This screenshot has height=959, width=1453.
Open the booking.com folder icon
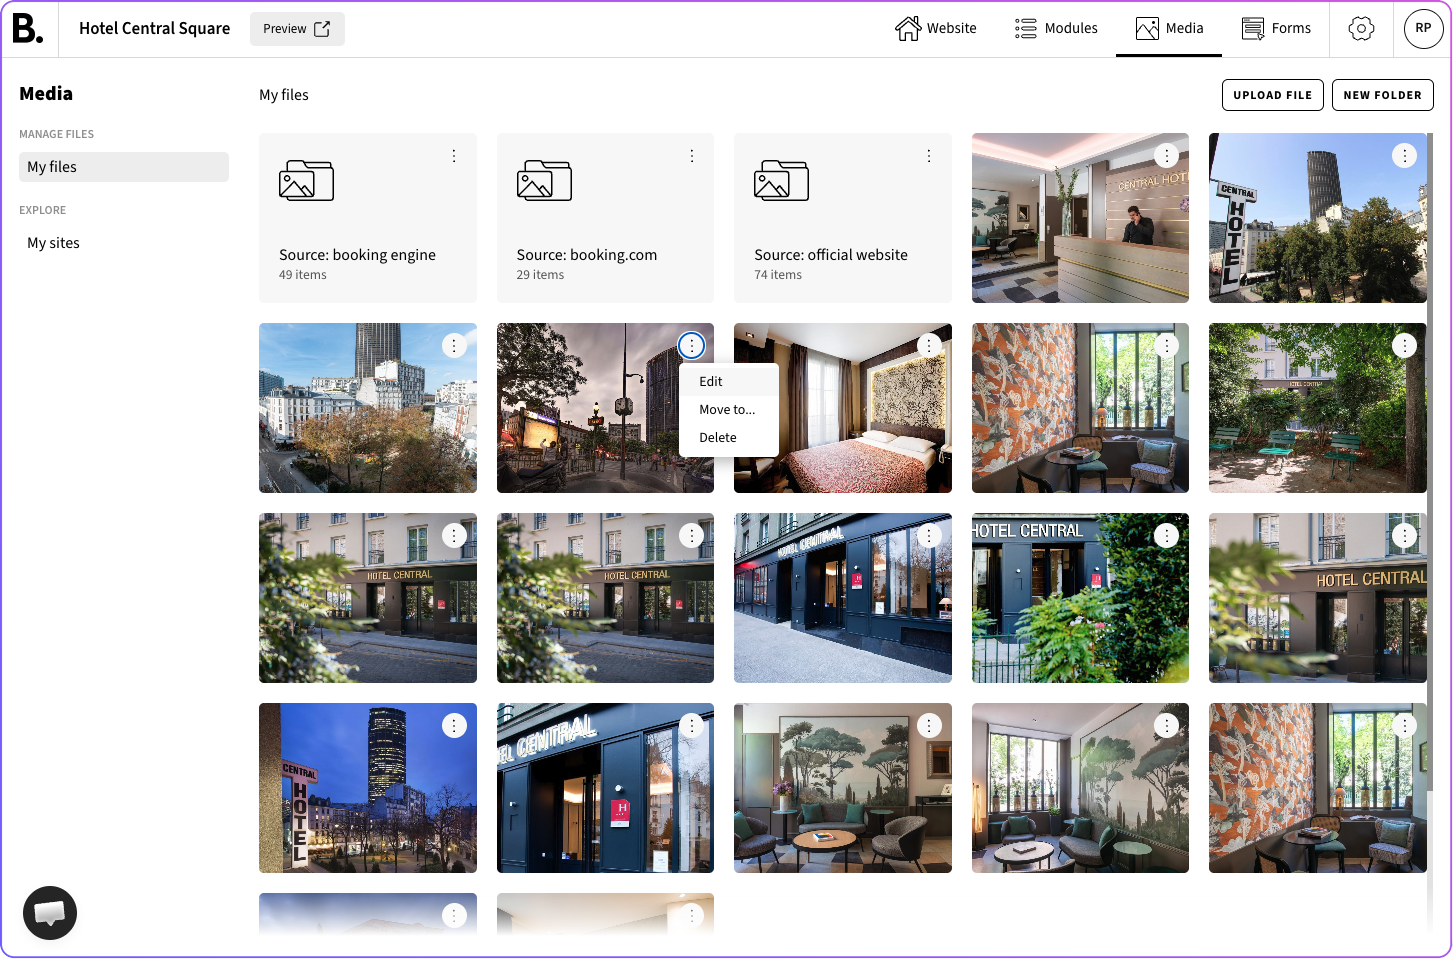click(x=544, y=181)
